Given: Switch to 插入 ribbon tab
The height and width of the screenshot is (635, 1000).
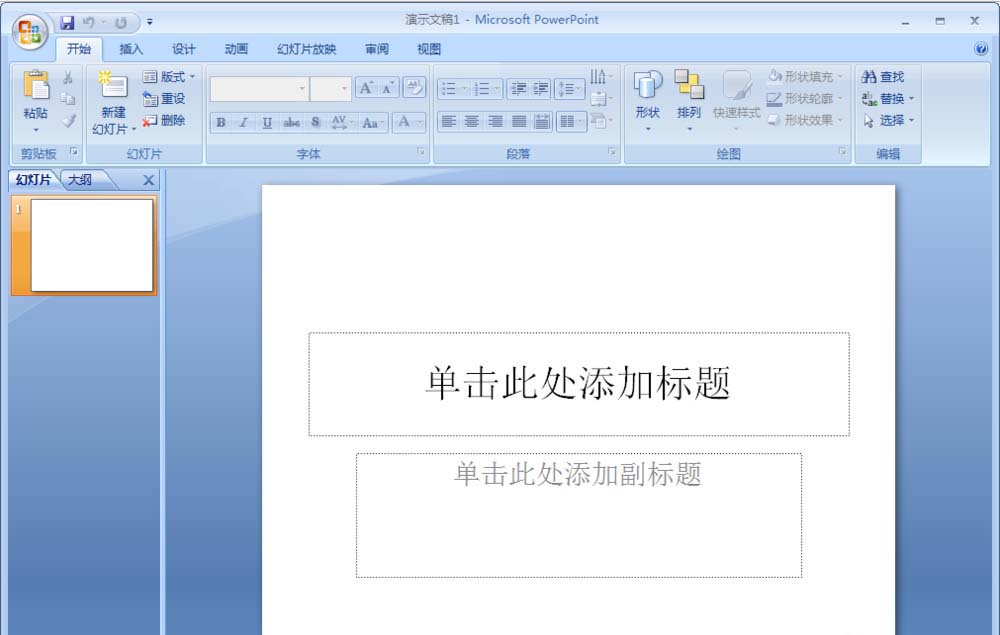Looking at the screenshot, I should coord(131,49).
